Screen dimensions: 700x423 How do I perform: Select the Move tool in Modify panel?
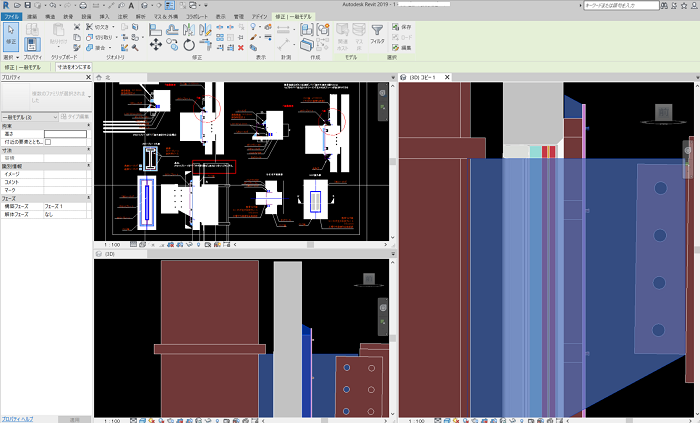pos(157,45)
